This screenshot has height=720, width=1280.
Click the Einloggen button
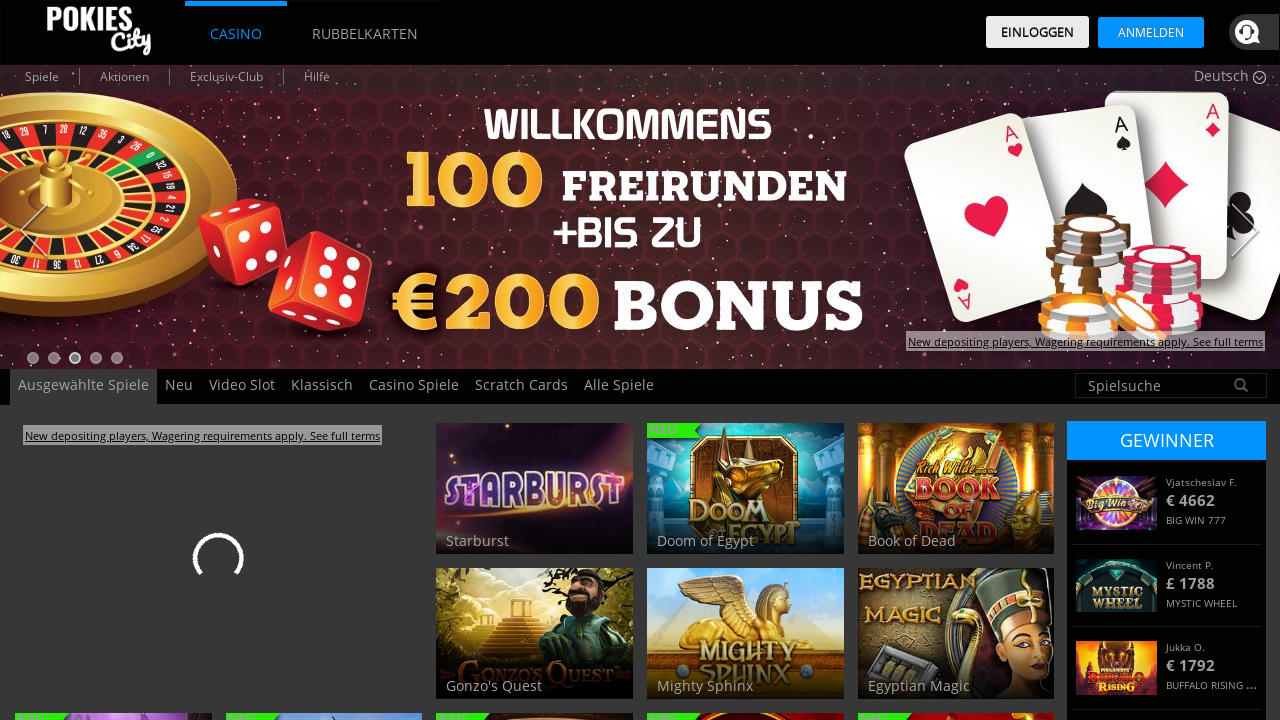click(x=1037, y=32)
